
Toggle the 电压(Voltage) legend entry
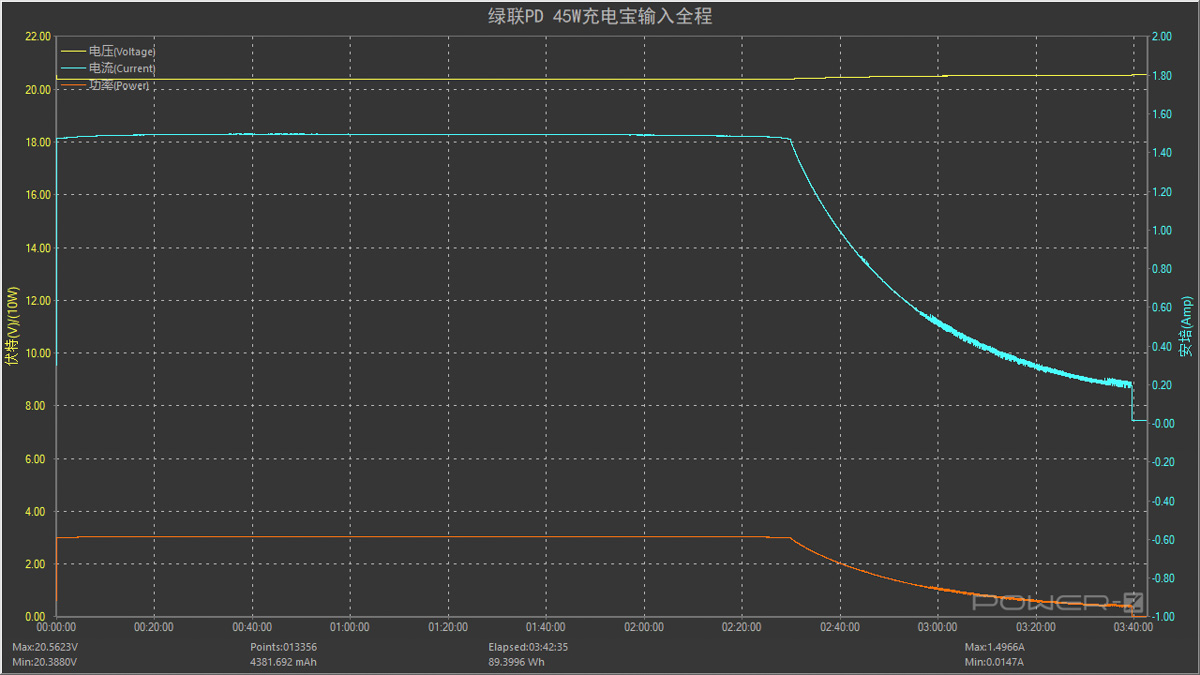click(x=122, y=51)
